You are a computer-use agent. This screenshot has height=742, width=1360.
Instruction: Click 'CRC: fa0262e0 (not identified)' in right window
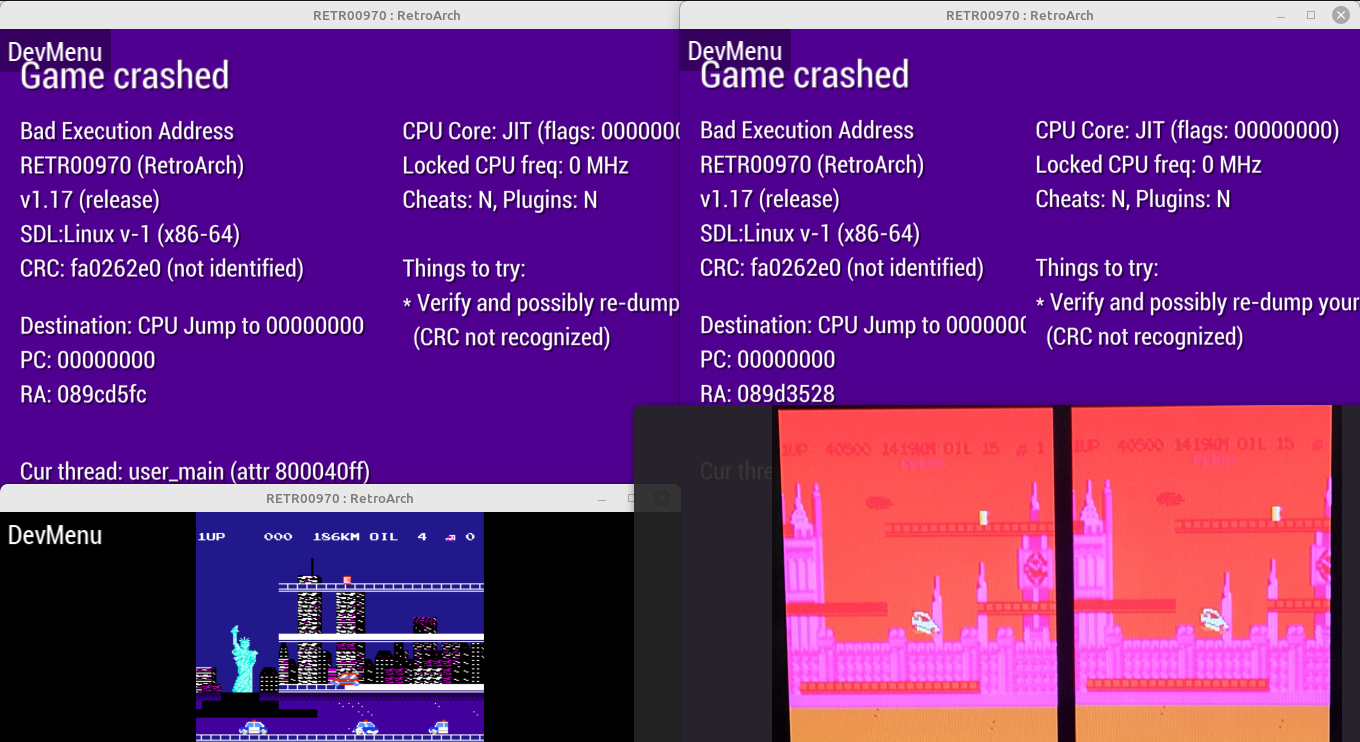tap(842, 267)
